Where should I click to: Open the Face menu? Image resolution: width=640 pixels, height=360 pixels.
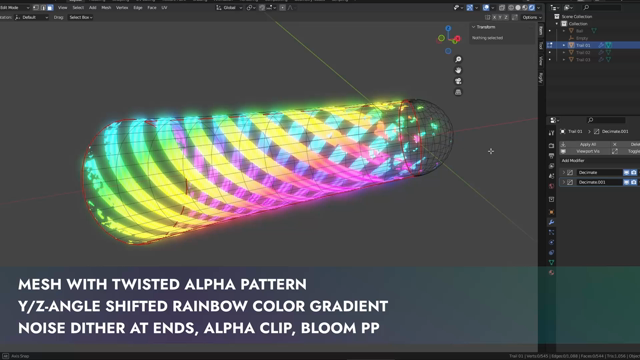tap(152, 8)
